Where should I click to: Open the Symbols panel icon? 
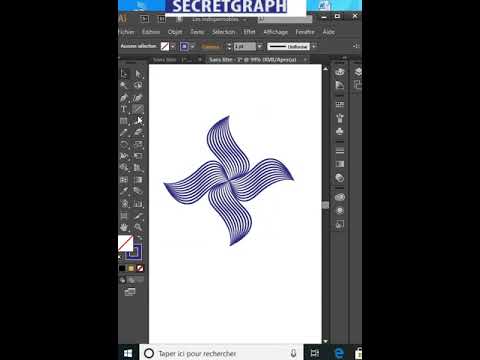pyautogui.click(x=340, y=131)
